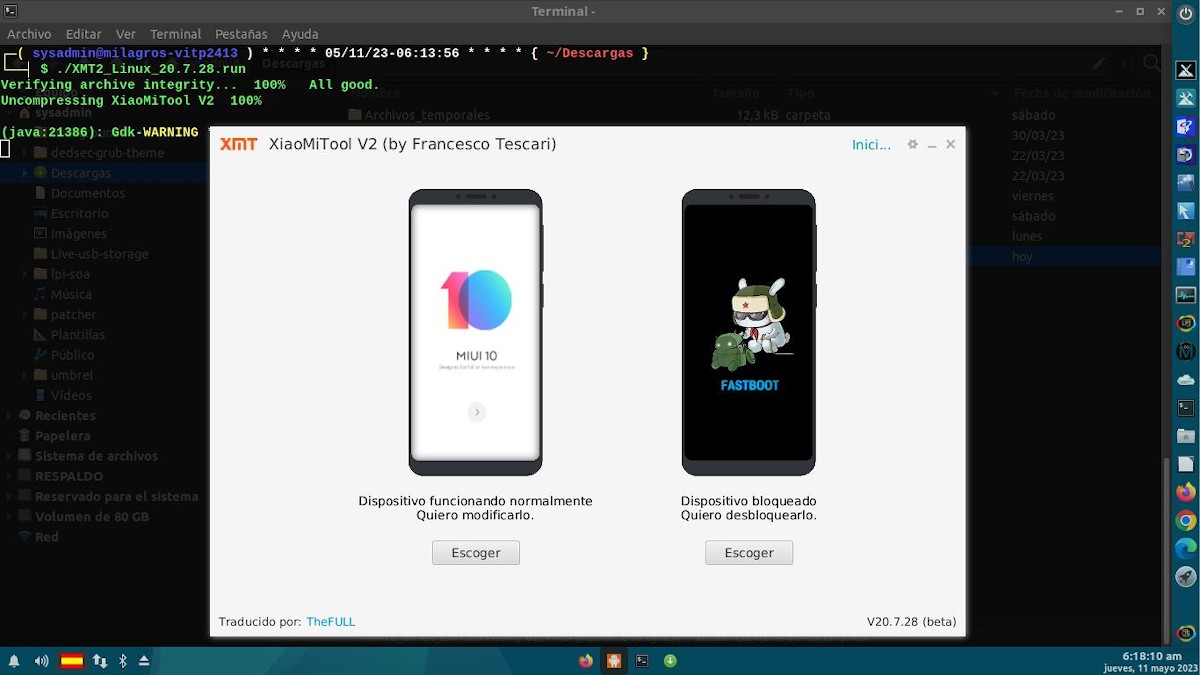Image resolution: width=1200 pixels, height=675 pixels.
Task: Open the Ver menu in Terminal
Action: tap(126, 34)
